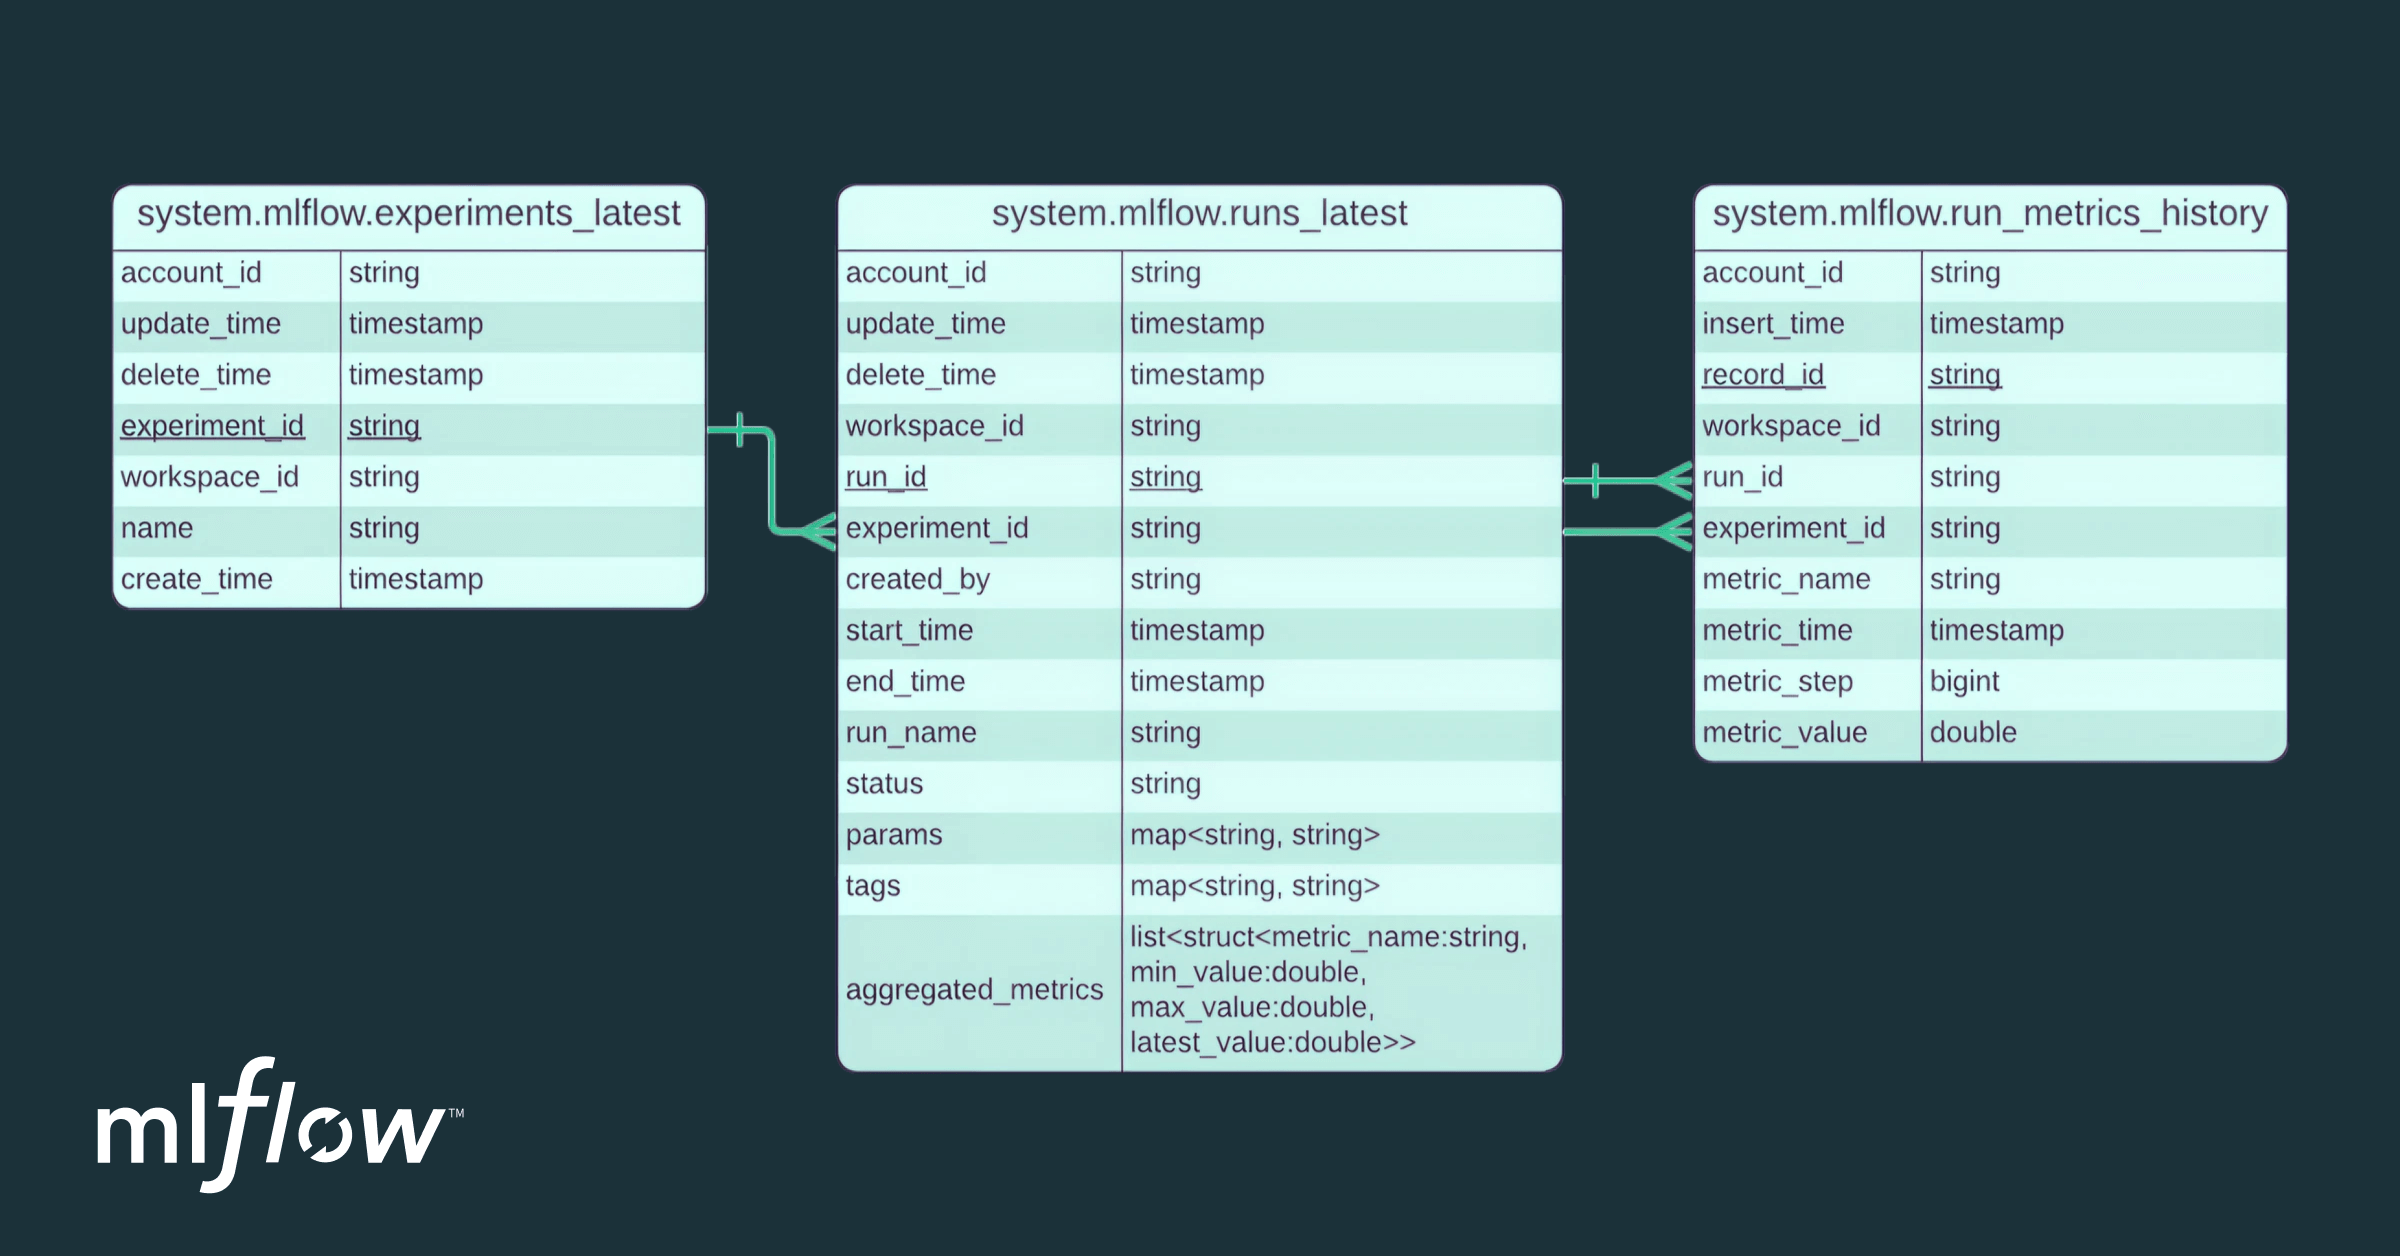Click the name field in experiments_latest
The image size is (2400, 1256).
click(157, 528)
